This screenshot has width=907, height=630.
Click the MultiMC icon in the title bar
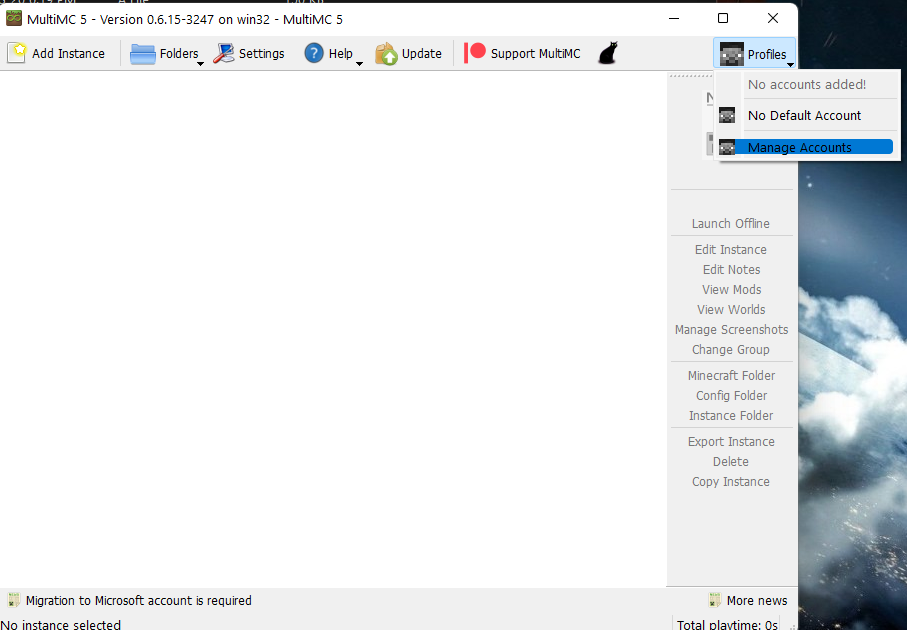tap(14, 17)
